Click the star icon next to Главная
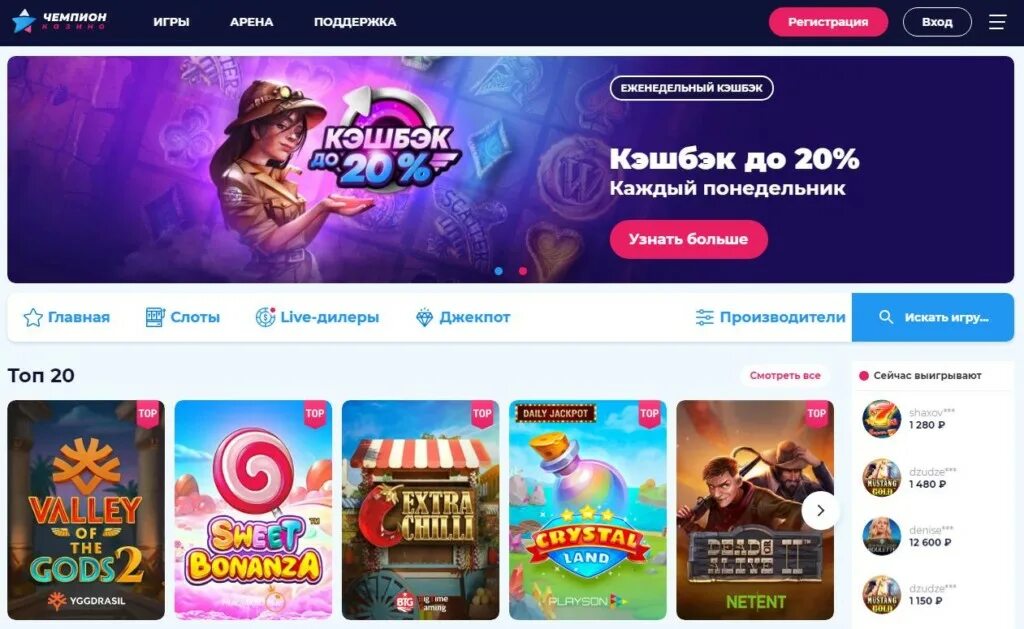Viewport: 1024px width, 629px height. [33, 317]
